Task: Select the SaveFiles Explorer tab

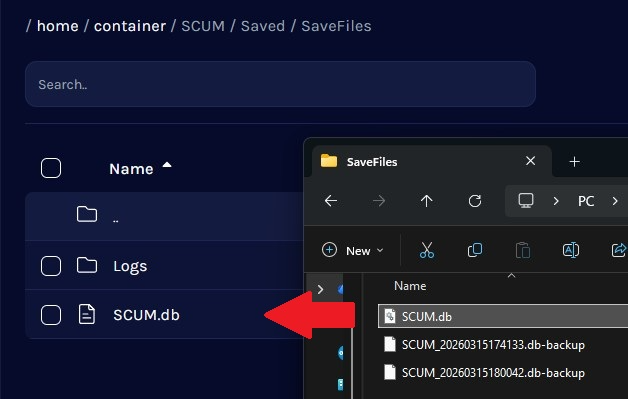Action: tap(432, 161)
